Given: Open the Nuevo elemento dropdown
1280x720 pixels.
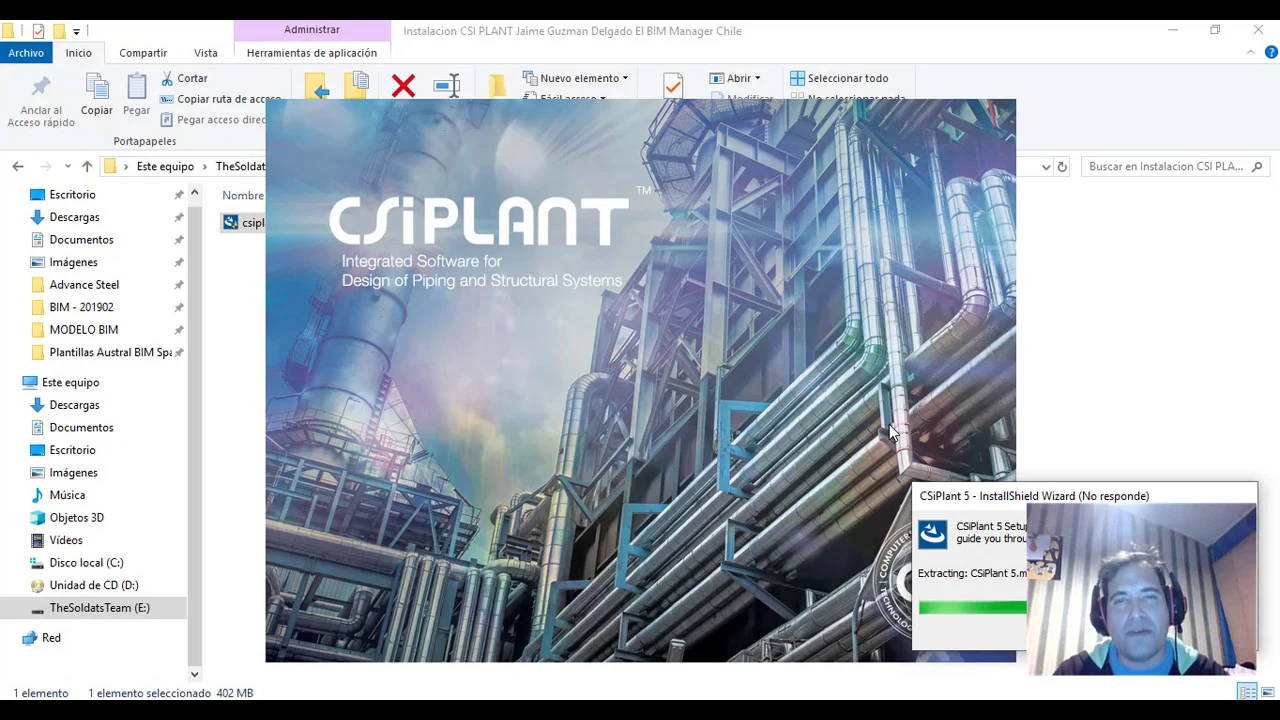Looking at the screenshot, I should coord(576,78).
